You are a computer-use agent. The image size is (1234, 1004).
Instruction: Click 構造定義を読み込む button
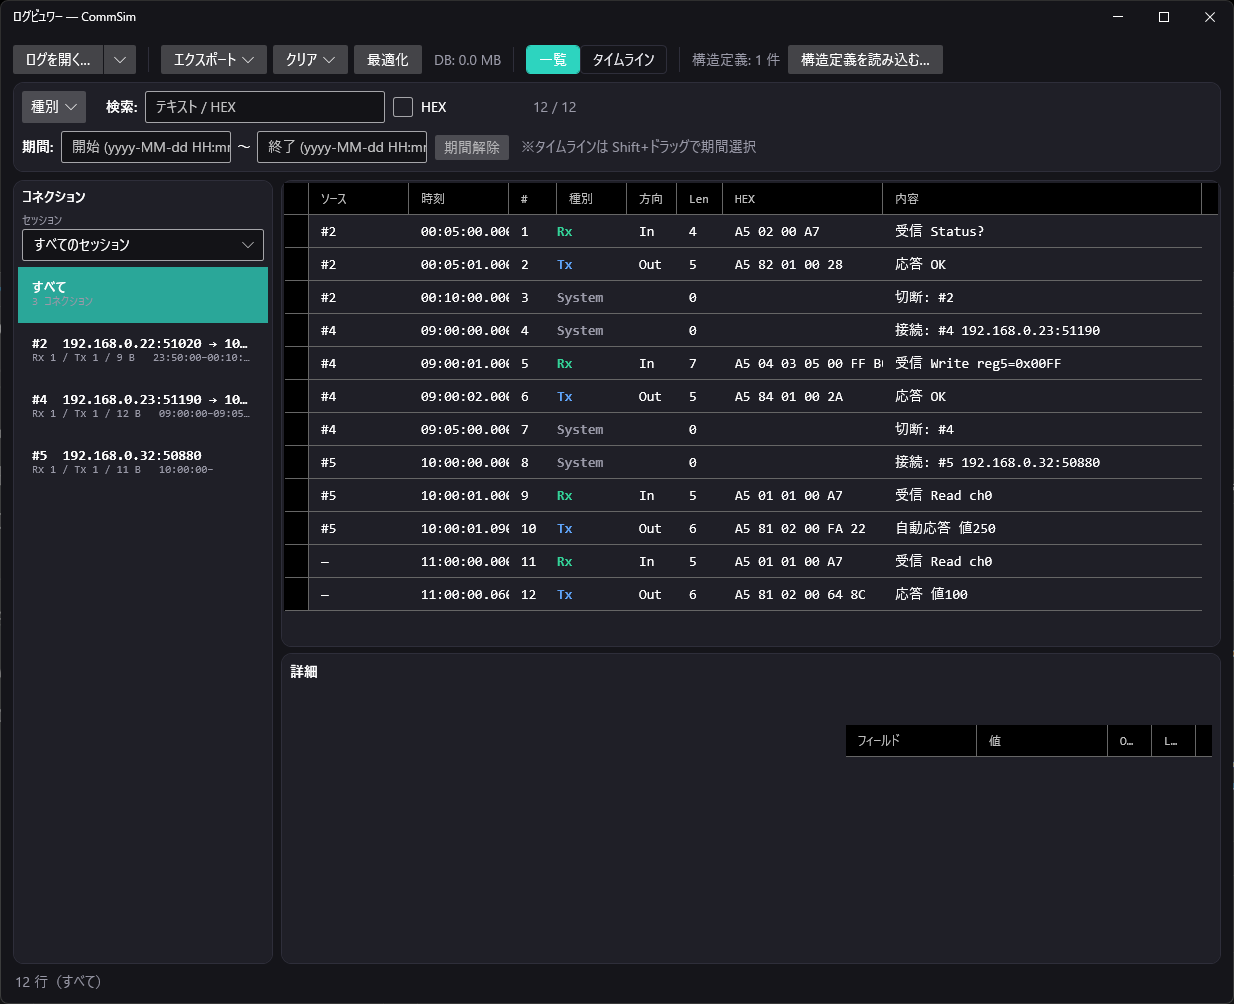coord(865,60)
